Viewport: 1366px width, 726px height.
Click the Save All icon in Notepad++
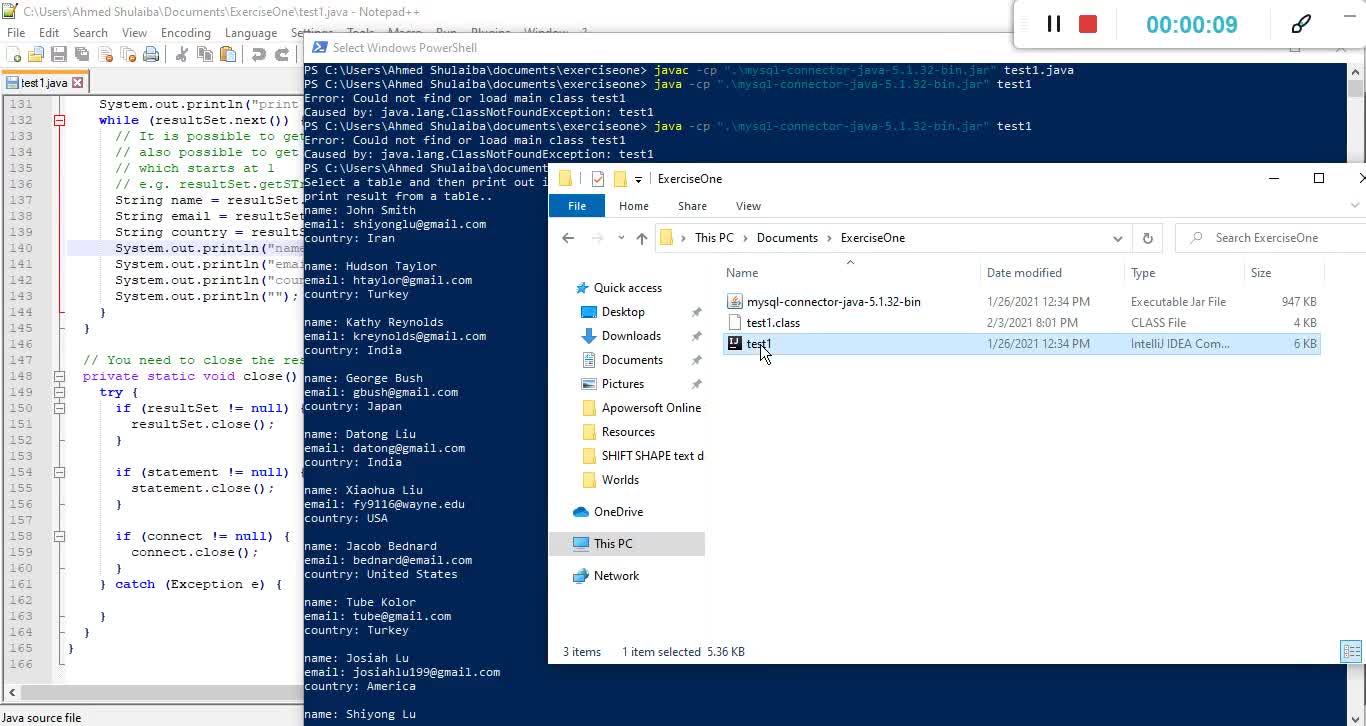click(81, 54)
